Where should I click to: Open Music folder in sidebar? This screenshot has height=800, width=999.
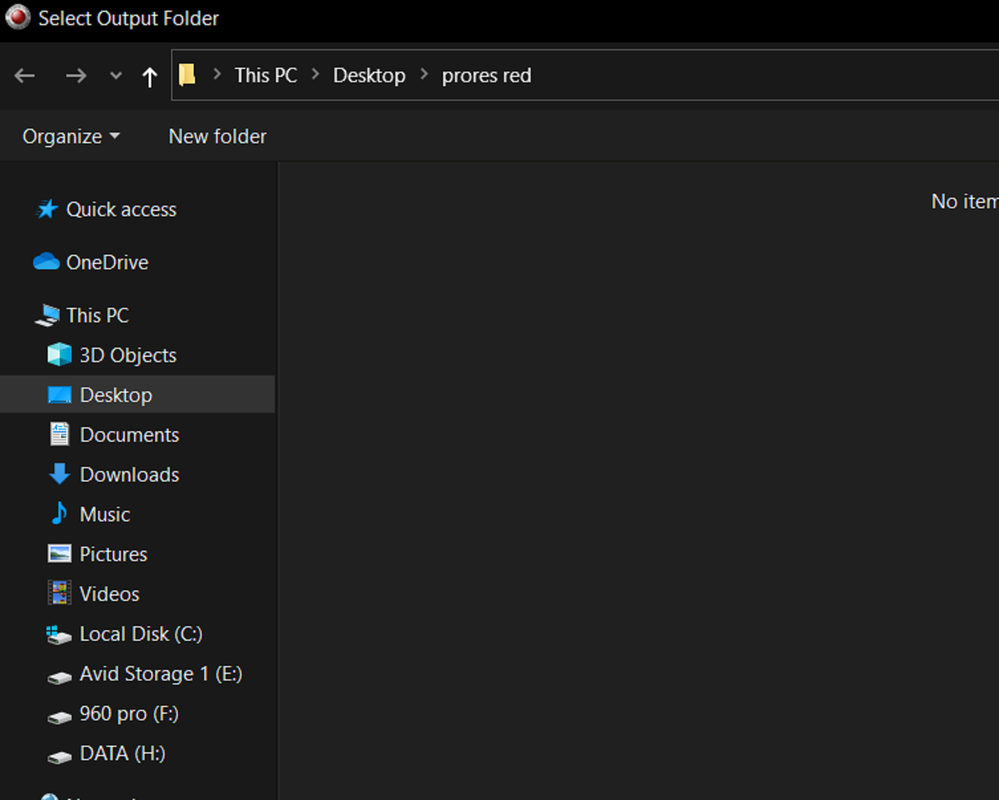coord(104,515)
